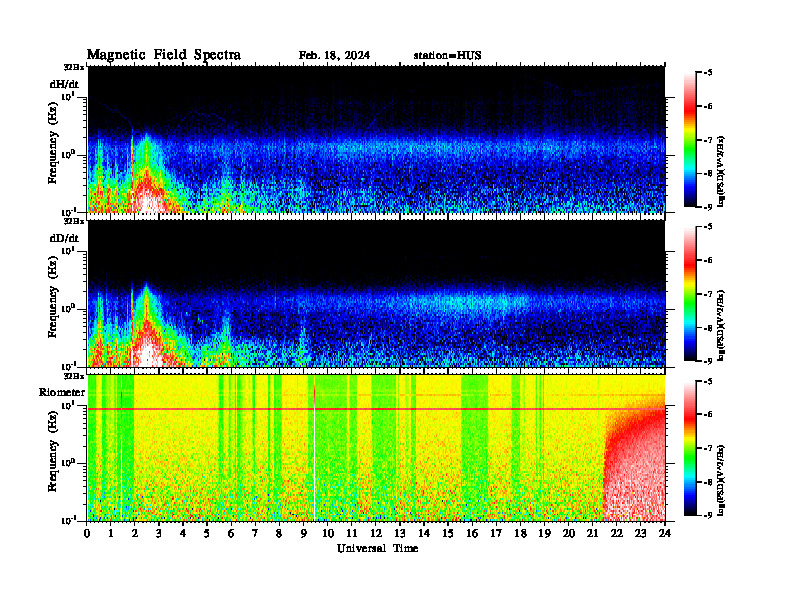The width and height of the screenshot is (792, 612).
Task: Click the "-7" tick on the top colorbar
Action: click(x=708, y=140)
